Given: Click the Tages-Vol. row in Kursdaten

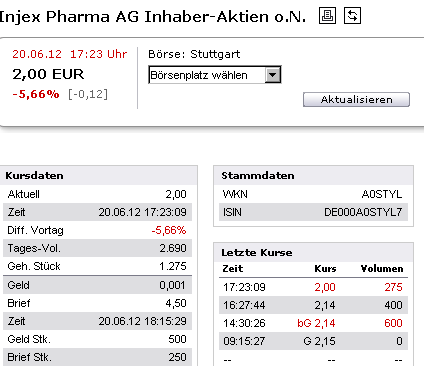Looking at the screenshot, I should click(x=97, y=248).
